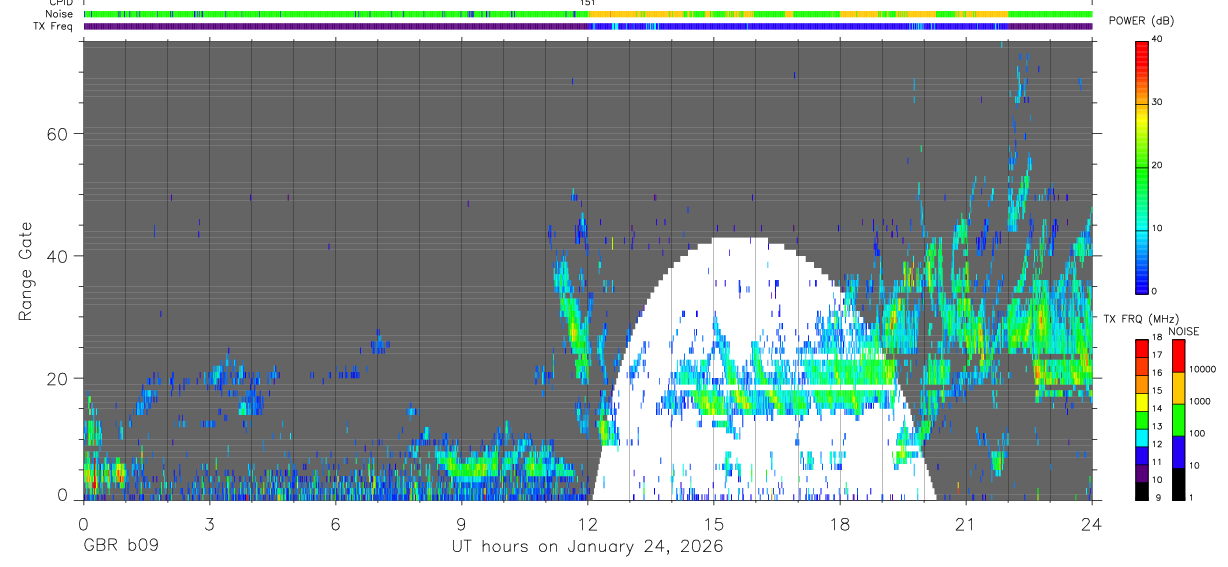Click the CPID value 151 label

(587, 3)
